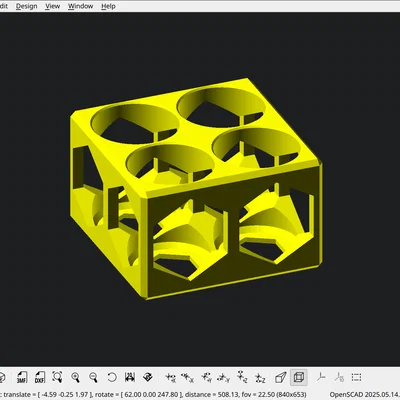Zoom in on the 3D viewport
Viewport: 400px width, 400px height.
(x=76, y=377)
